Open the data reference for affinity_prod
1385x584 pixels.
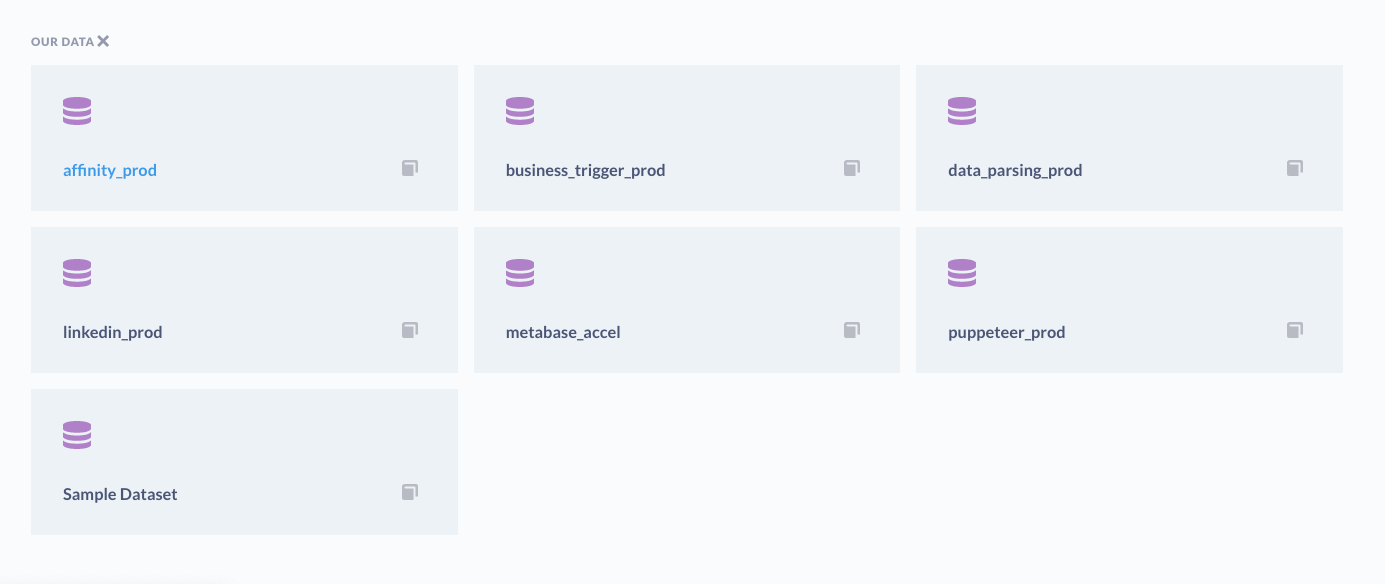click(x=410, y=168)
